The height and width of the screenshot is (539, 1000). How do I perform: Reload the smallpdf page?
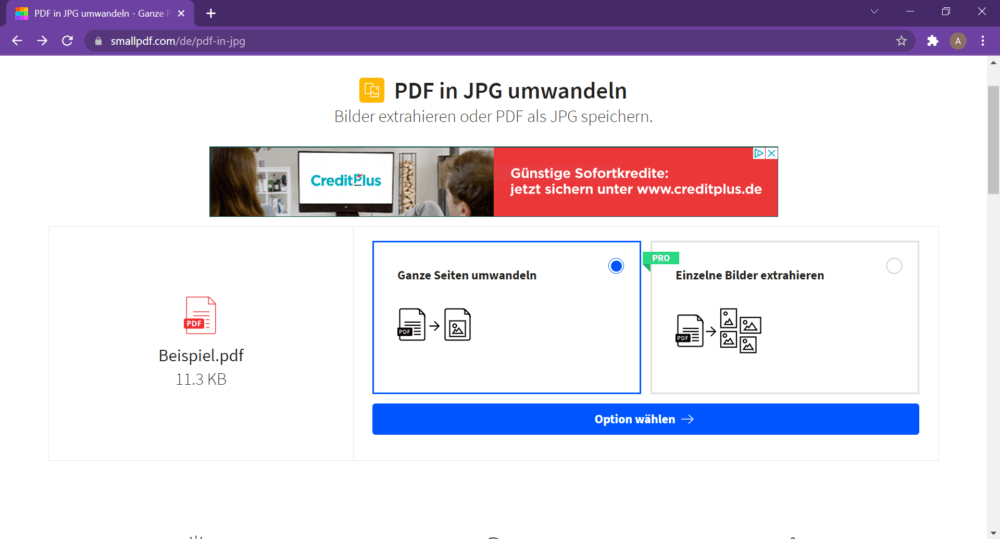point(67,41)
